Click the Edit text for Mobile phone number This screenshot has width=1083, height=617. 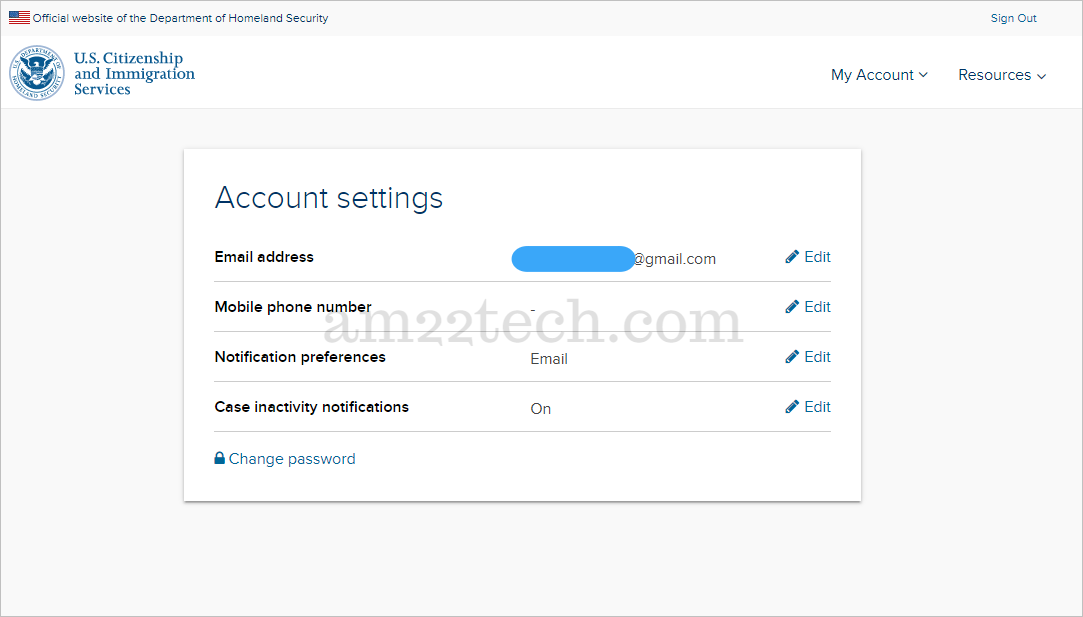coord(818,307)
